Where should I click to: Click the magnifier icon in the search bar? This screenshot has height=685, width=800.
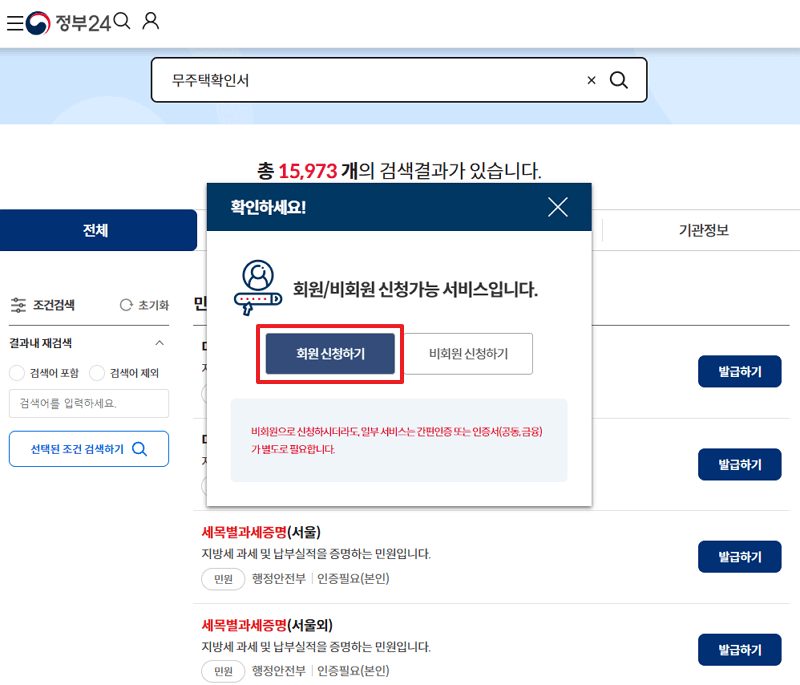coord(619,79)
